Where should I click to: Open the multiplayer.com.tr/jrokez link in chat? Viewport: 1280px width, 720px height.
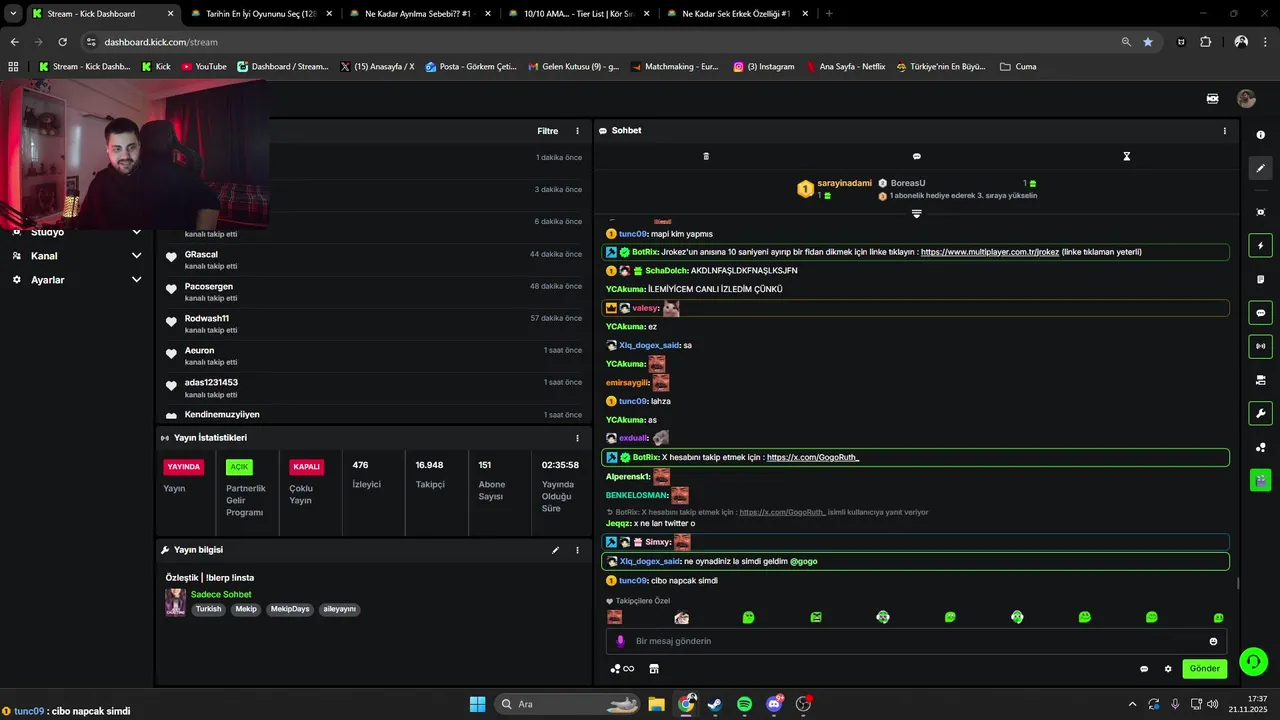[x=990, y=252]
